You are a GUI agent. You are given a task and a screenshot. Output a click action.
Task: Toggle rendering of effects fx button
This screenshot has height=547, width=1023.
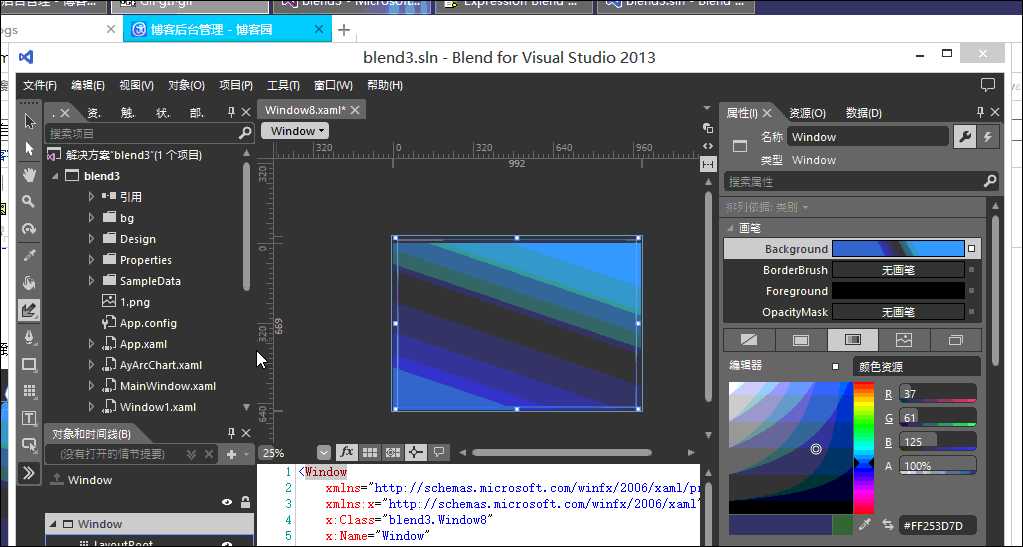click(346, 452)
